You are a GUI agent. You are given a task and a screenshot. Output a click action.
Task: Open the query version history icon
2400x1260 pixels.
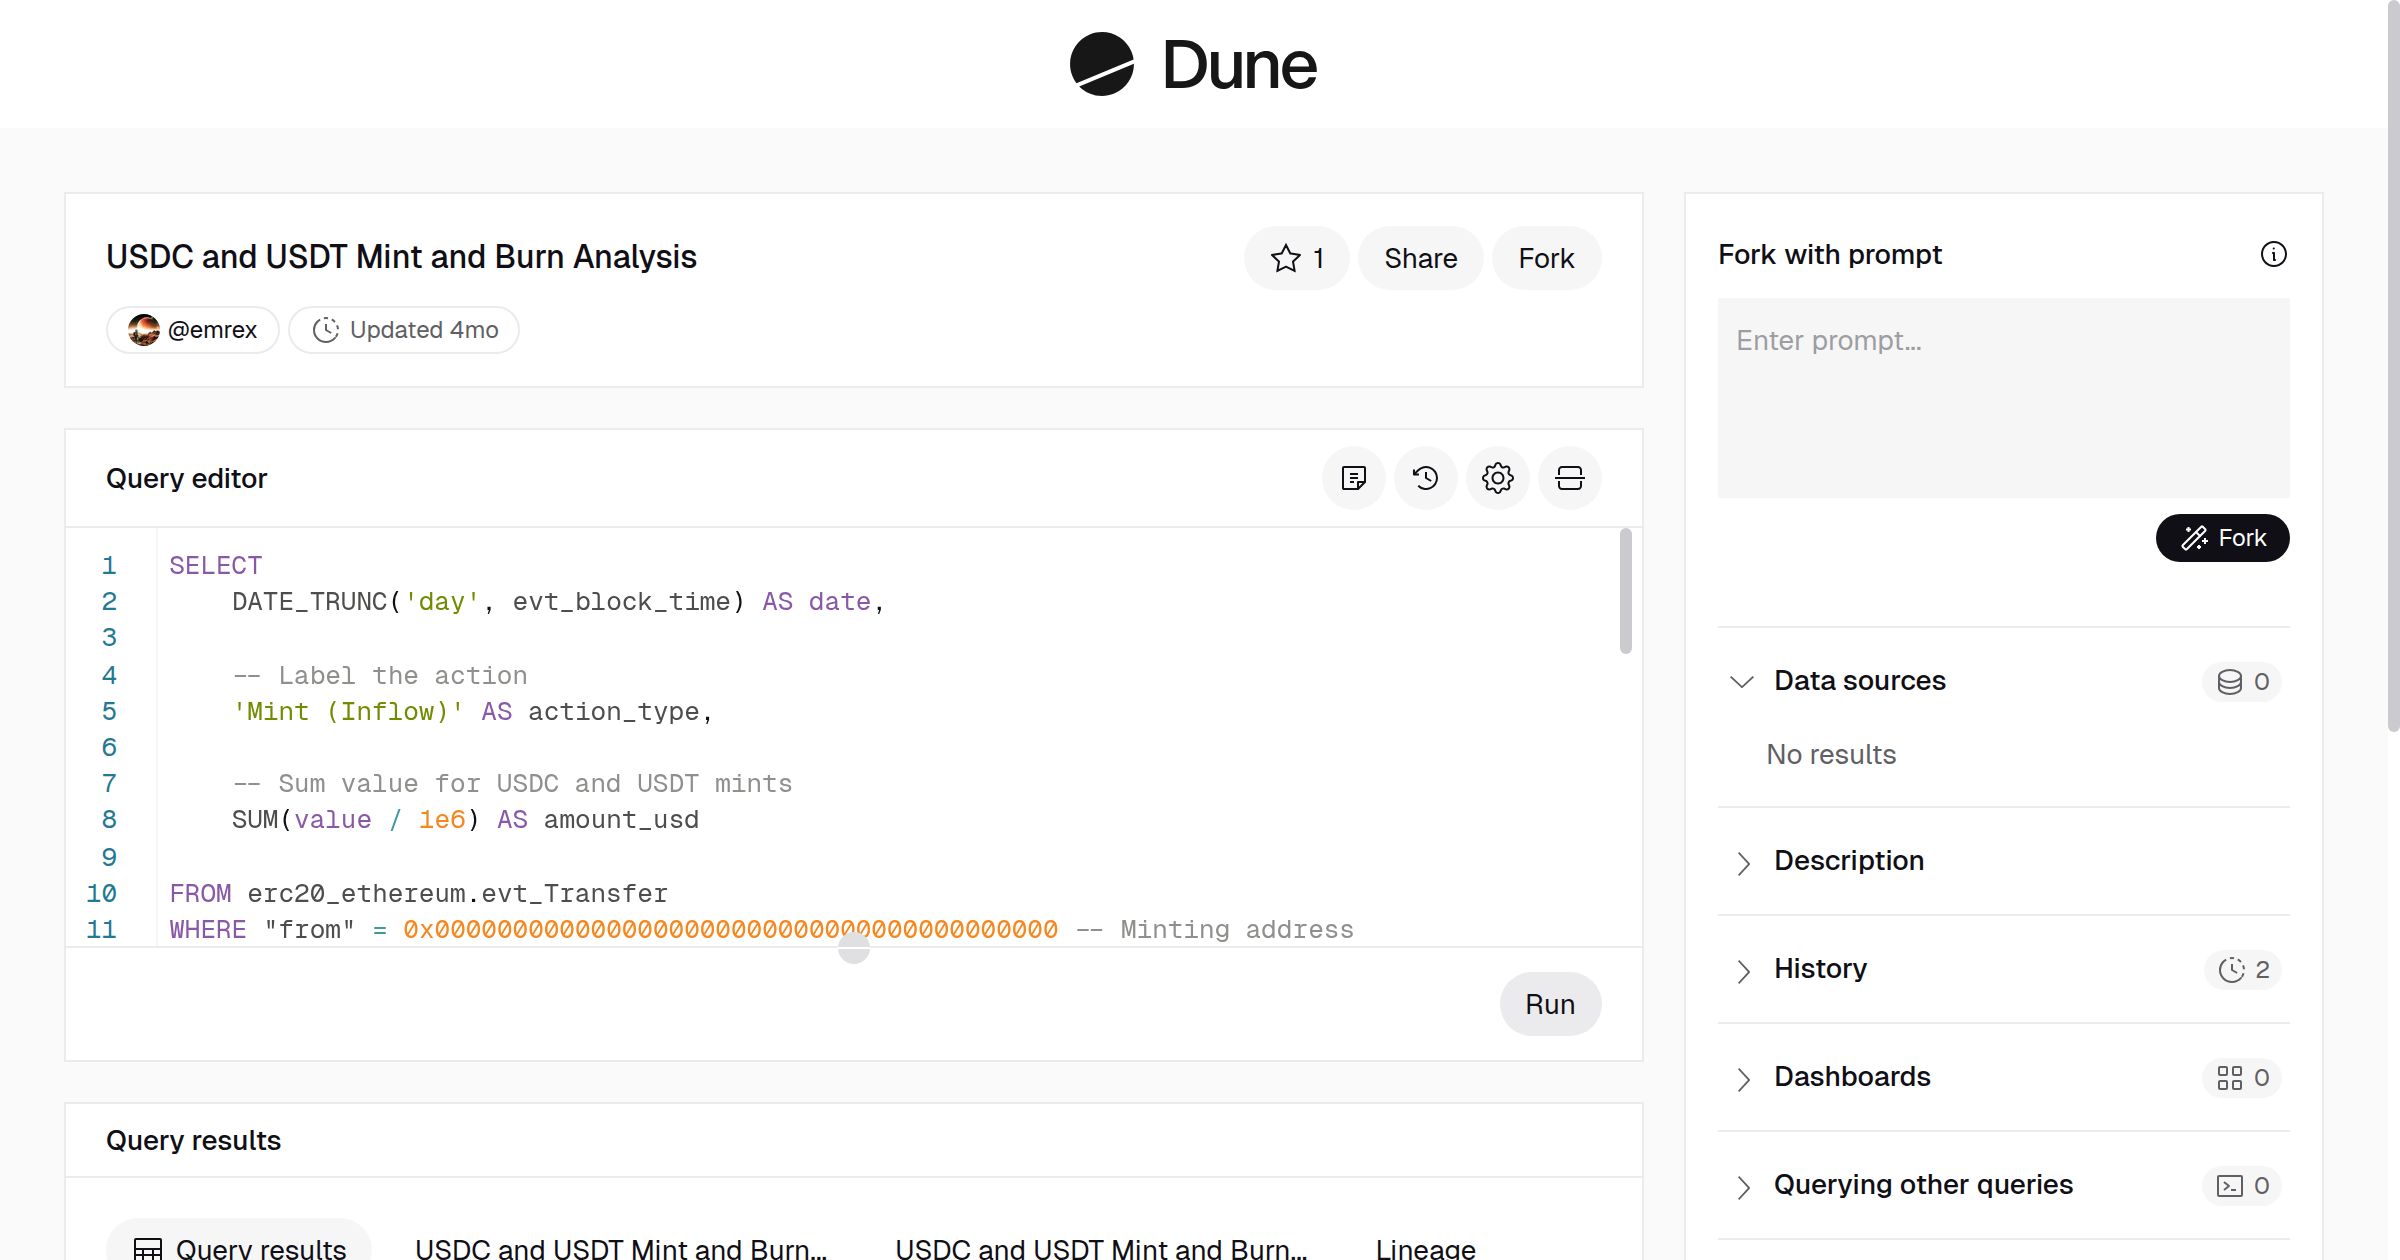point(1425,478)
